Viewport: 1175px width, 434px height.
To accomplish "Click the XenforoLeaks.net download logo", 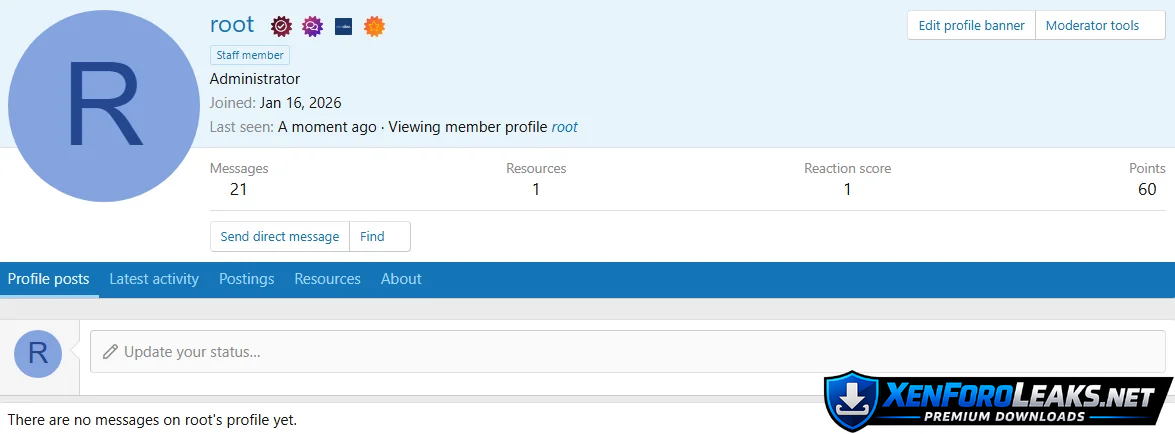I will pyautogui.click(x=998, y=403).
